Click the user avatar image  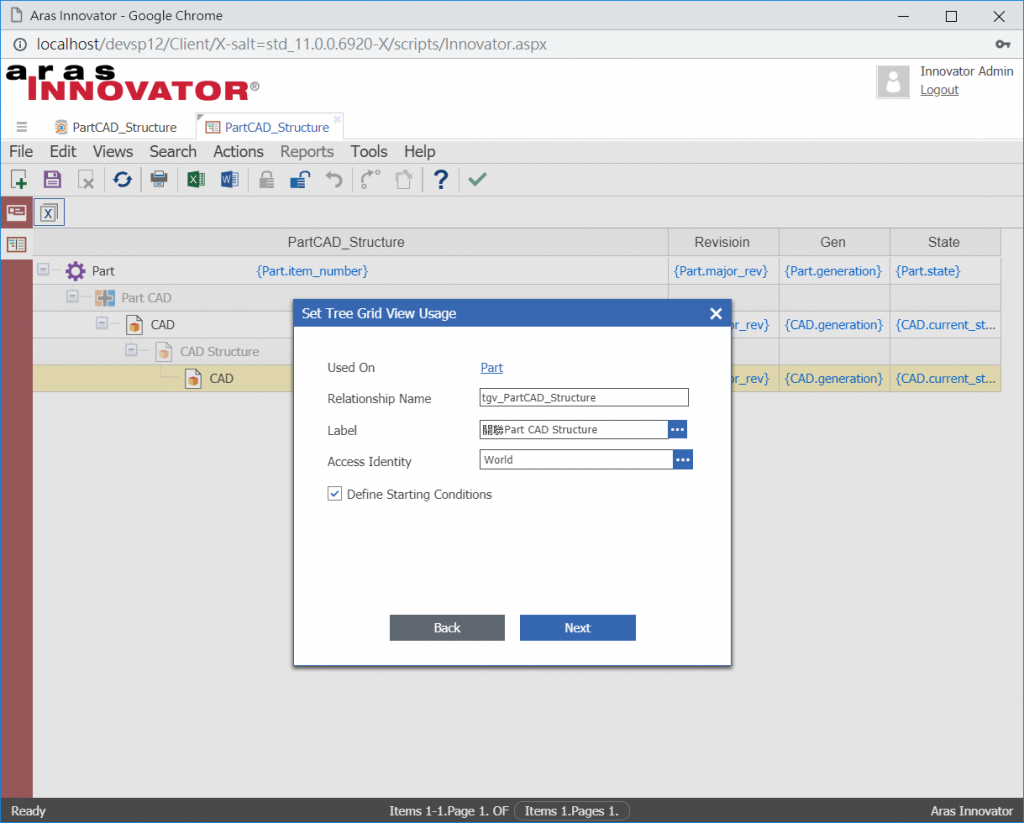pos(893,82)
